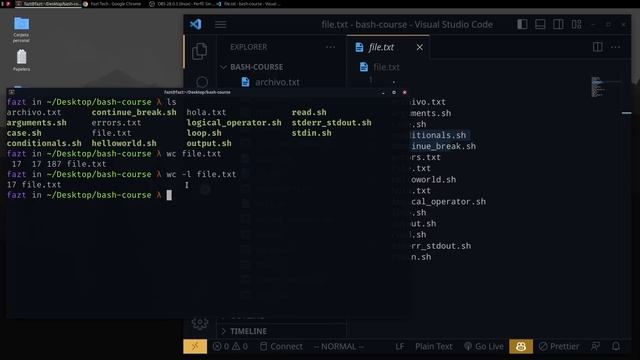Click helloworld.sh in the terminal listing
This screenshot has height=360, width=640.
pos(124,143)
